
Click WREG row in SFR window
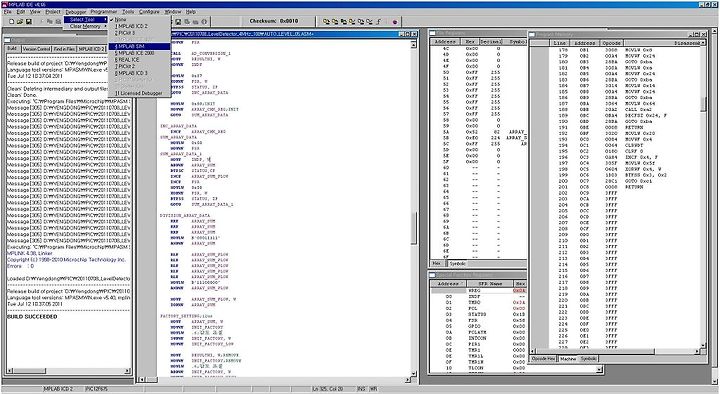tap(478, 291)
